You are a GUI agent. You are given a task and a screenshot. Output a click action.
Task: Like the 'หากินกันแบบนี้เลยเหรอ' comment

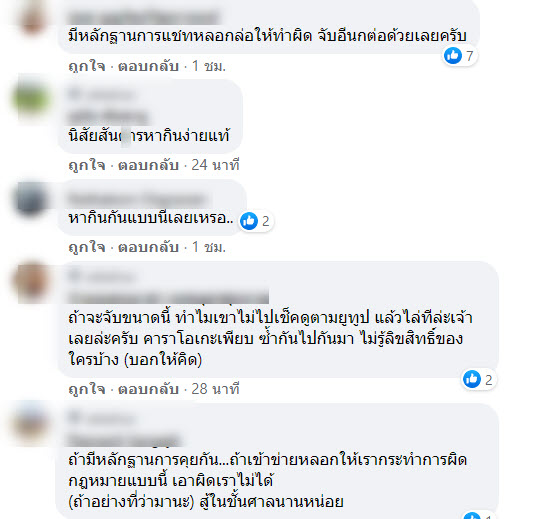point(87,247)
